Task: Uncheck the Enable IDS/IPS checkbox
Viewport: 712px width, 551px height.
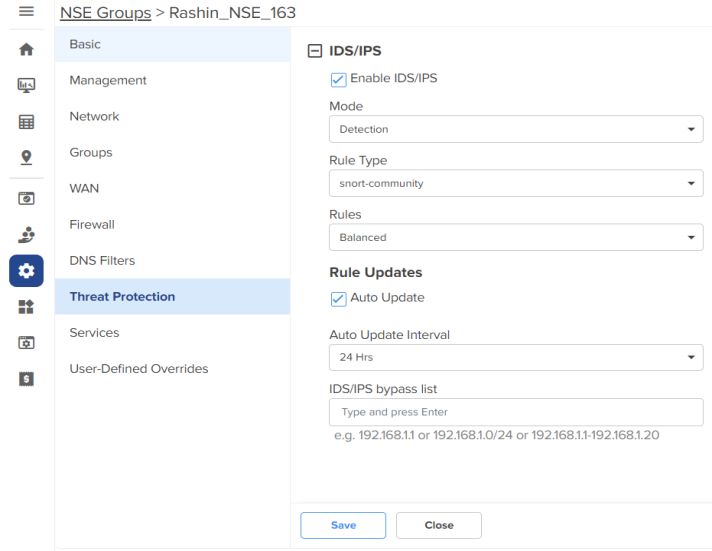Action: pos(338,79)
